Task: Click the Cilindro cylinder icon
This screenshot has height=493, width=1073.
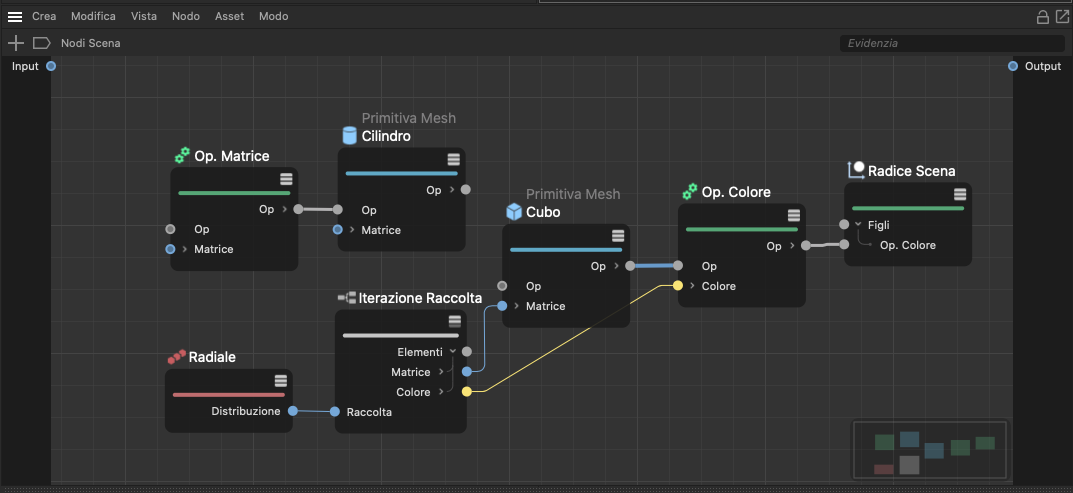Action: coord(350,136)
